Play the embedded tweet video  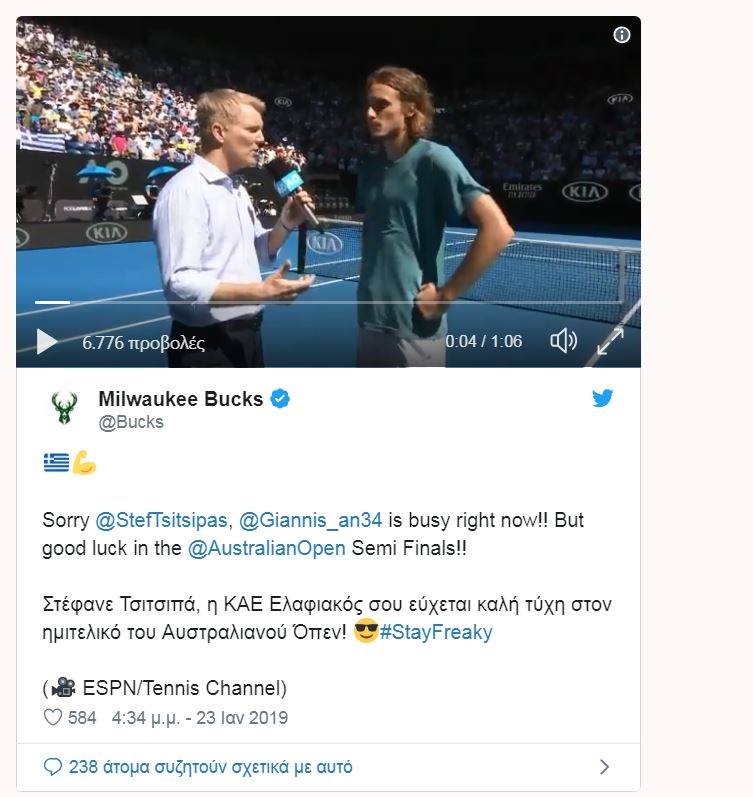click(46, 342)
